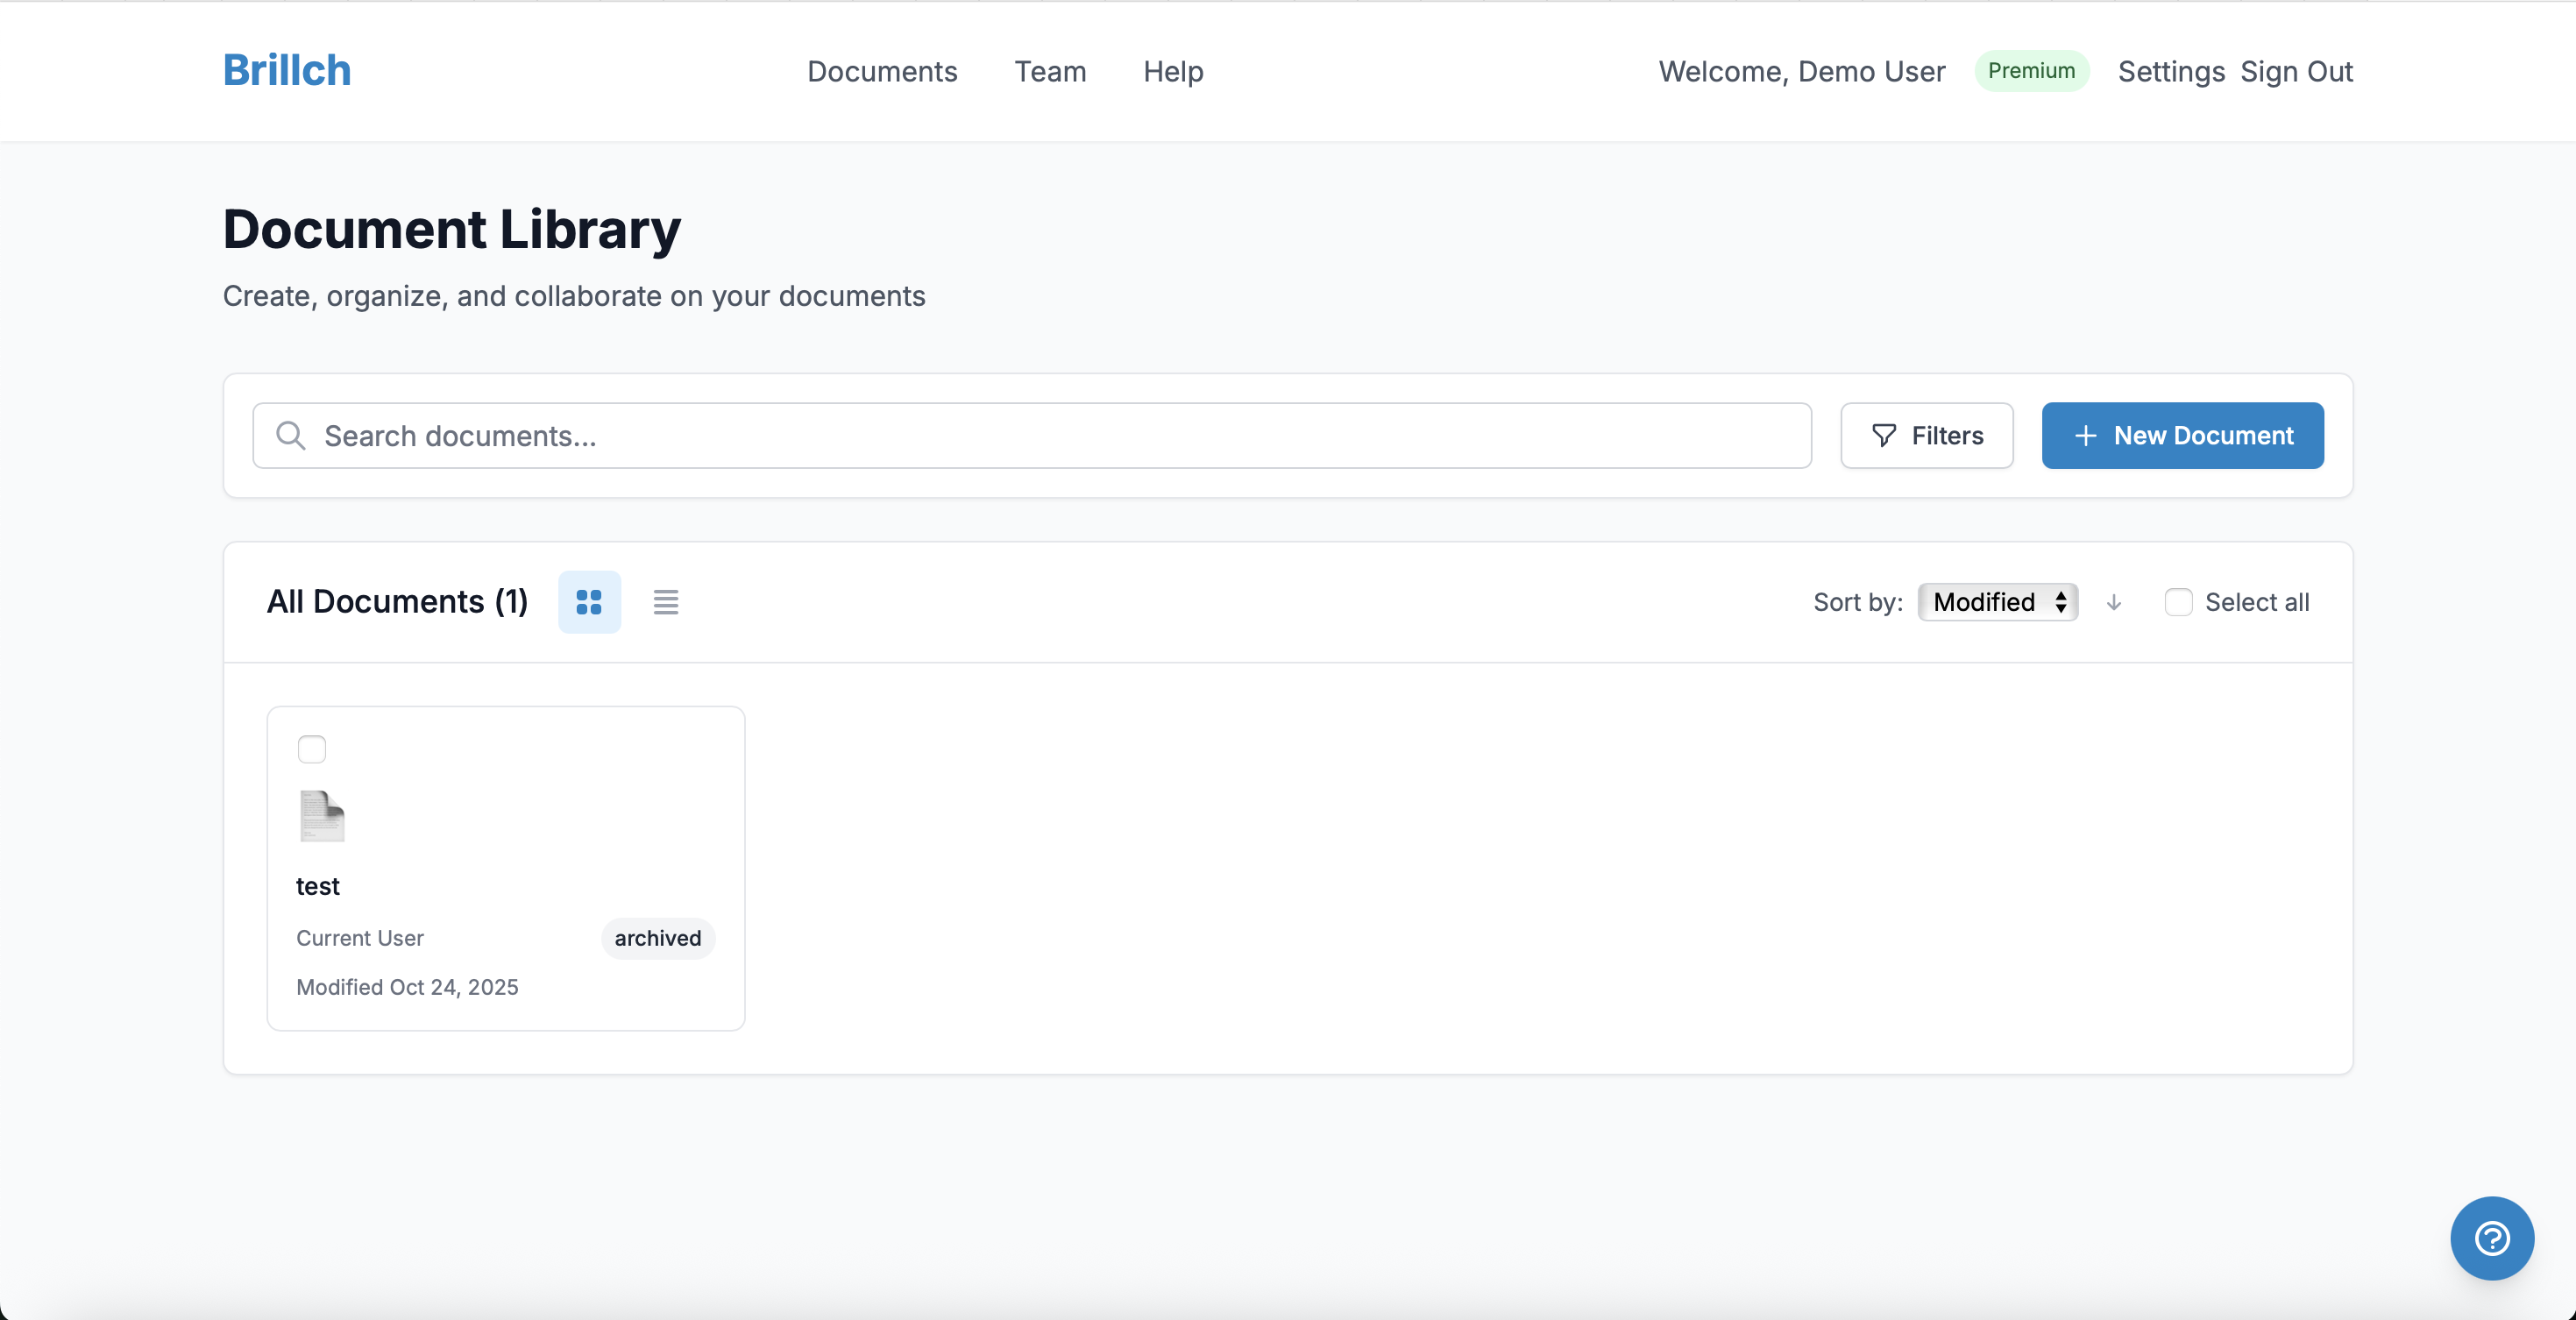The image size is (2576, 1320).
Task: Switch to grid view layout
Action: 589,602
